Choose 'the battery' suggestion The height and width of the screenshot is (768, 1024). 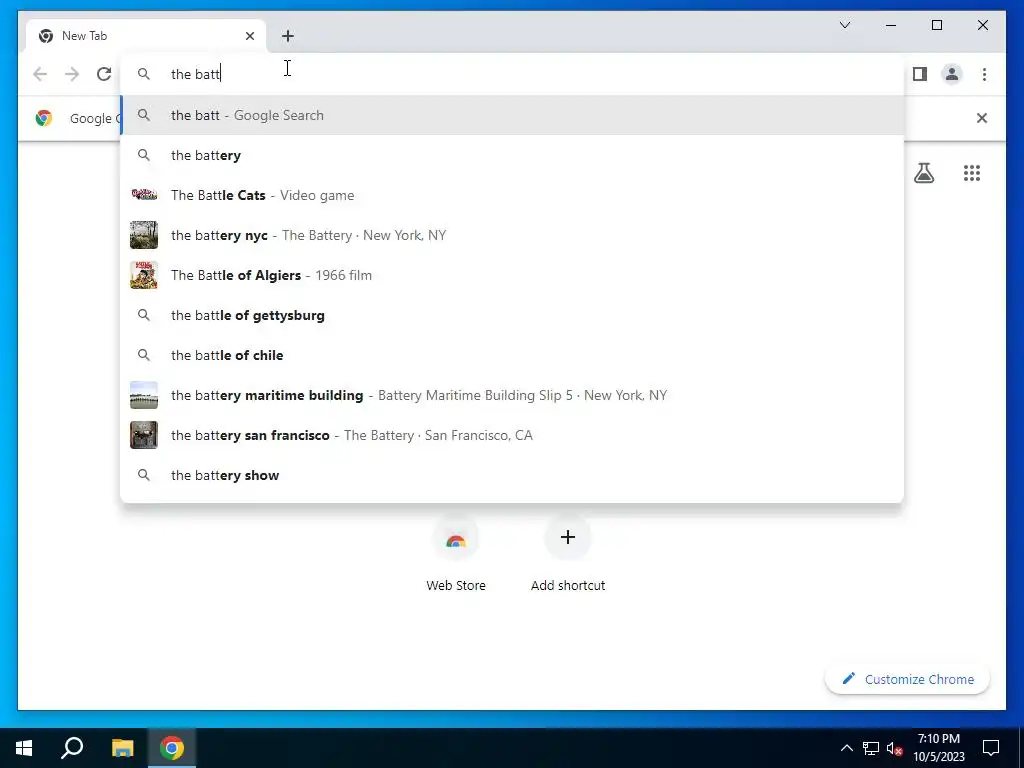coord(512,155)
